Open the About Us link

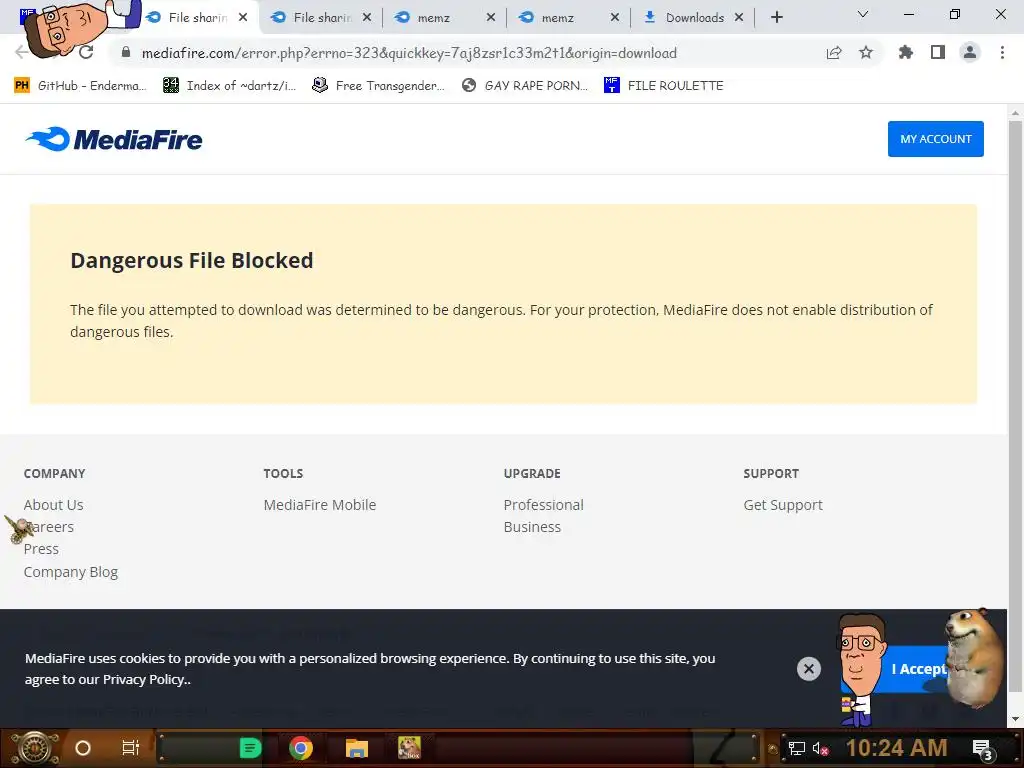[x=54, y=505]
